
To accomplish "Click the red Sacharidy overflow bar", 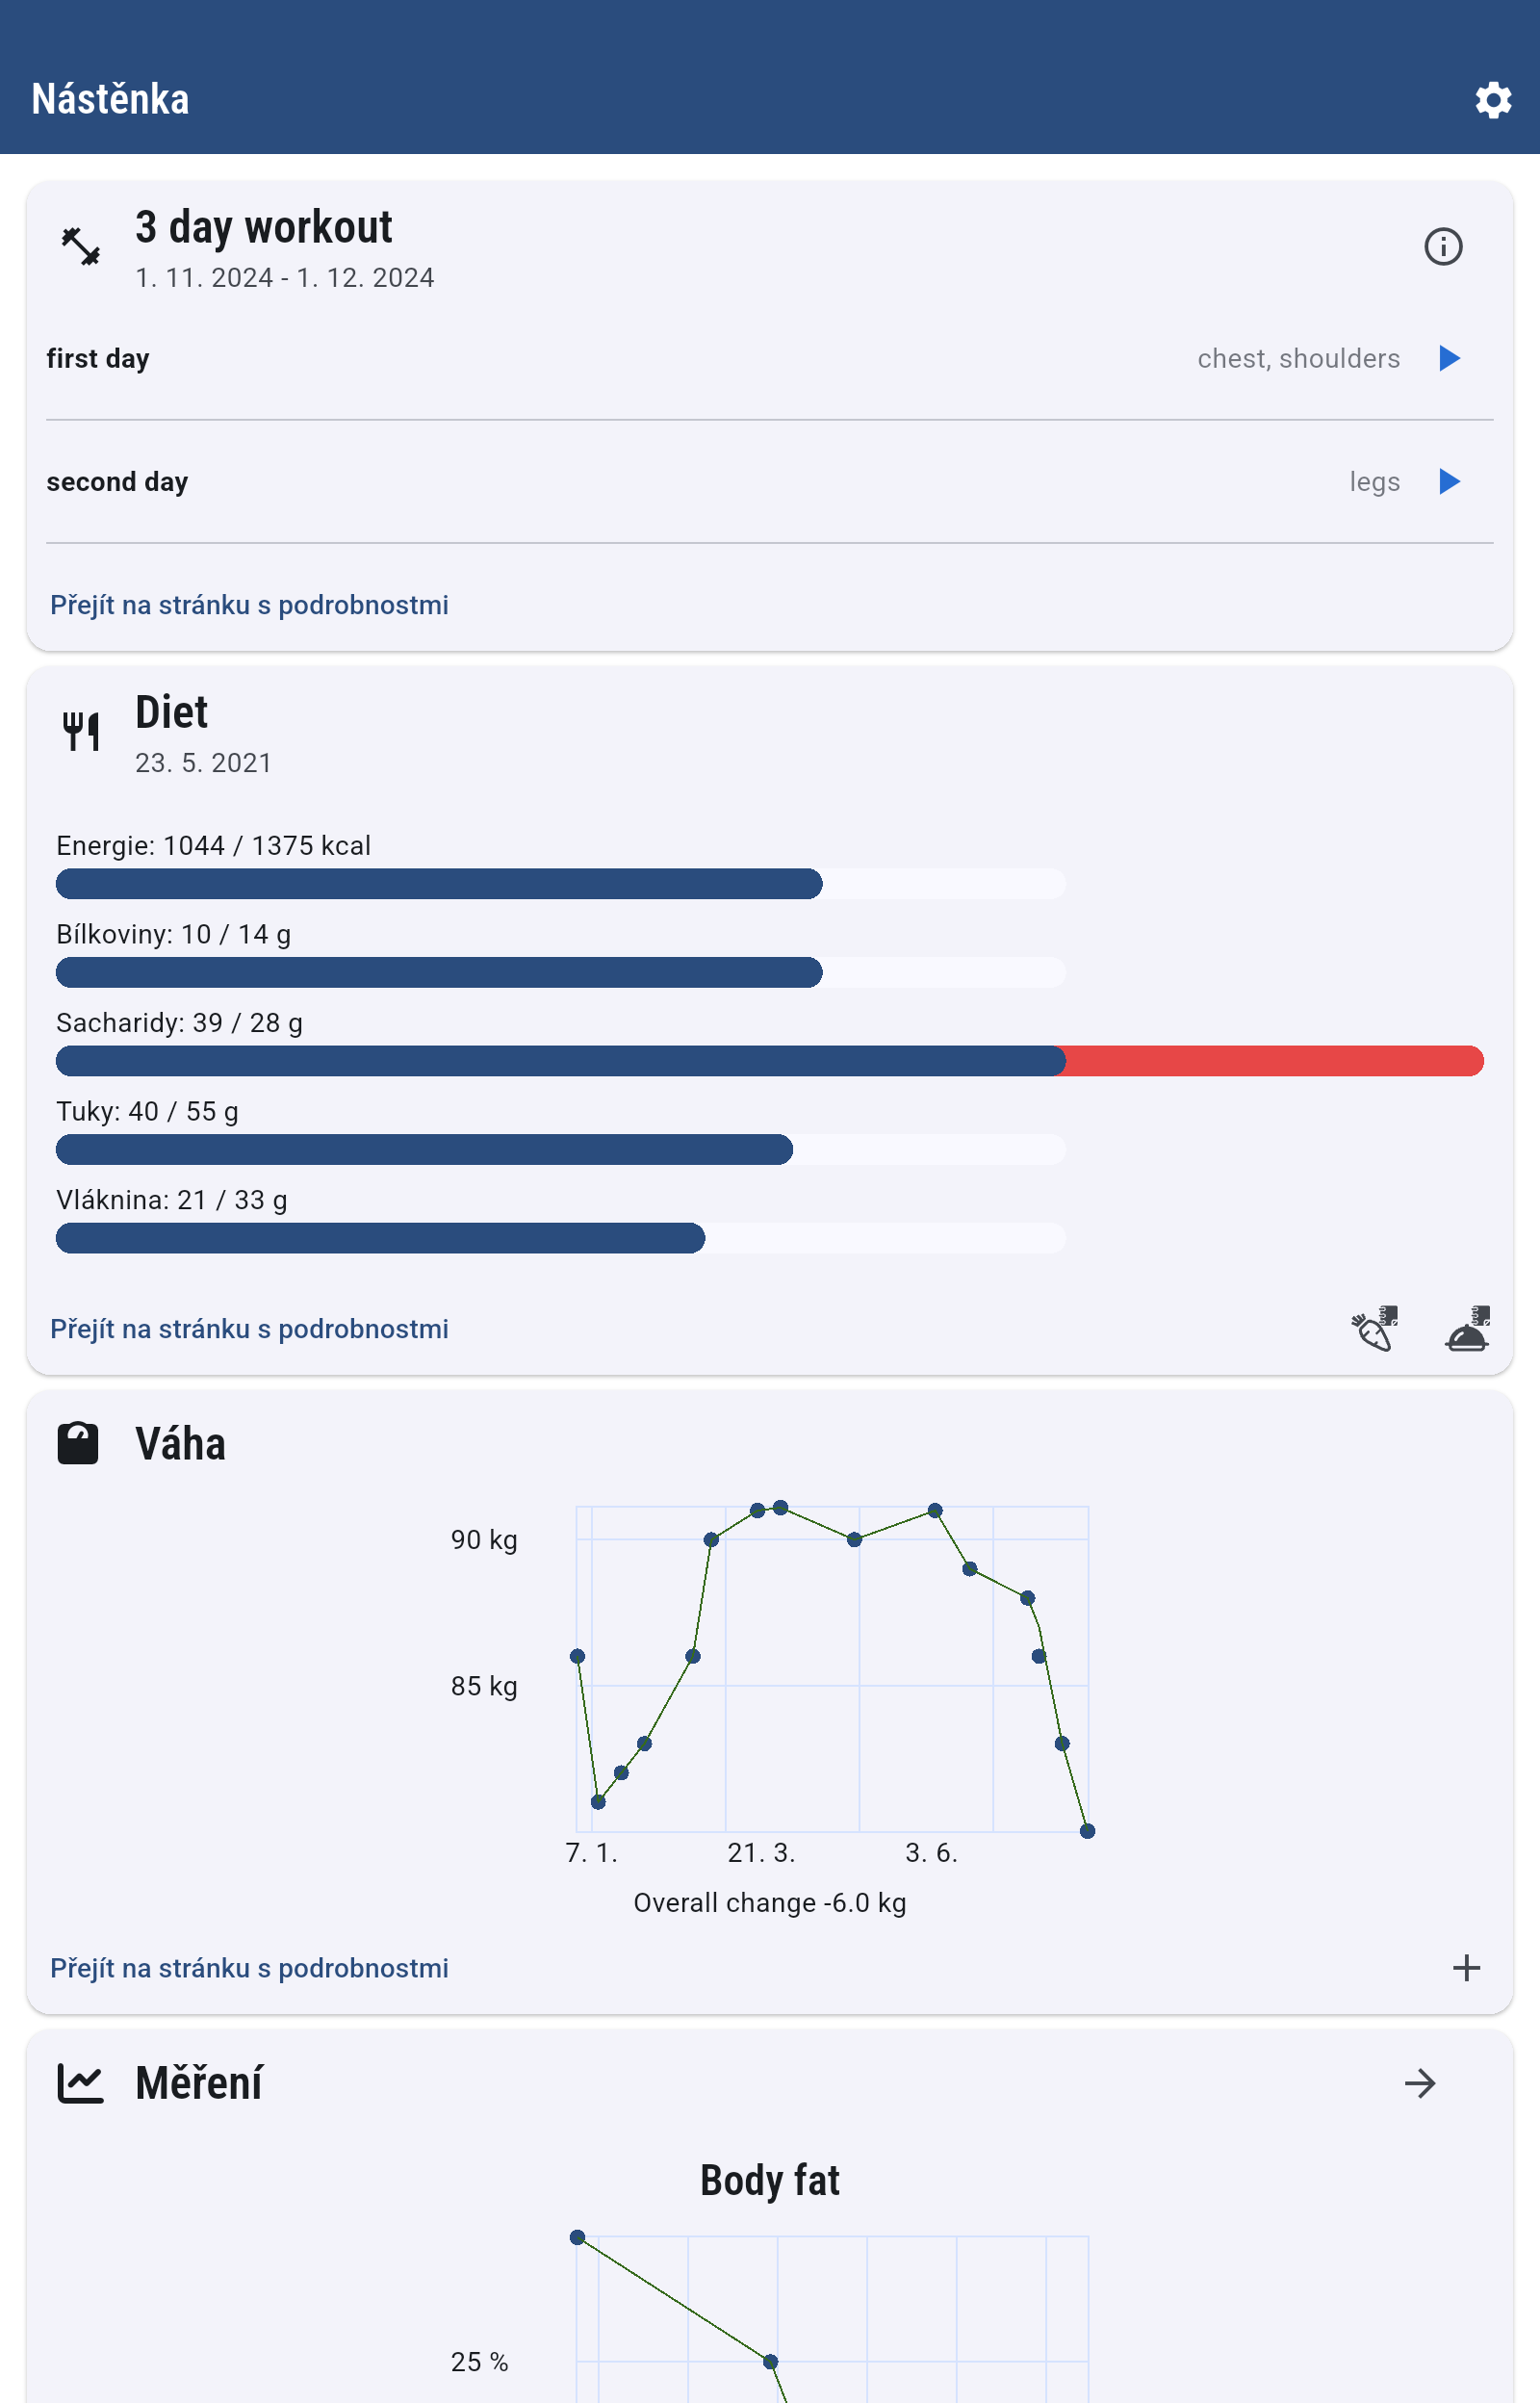I will 1273,1061.
